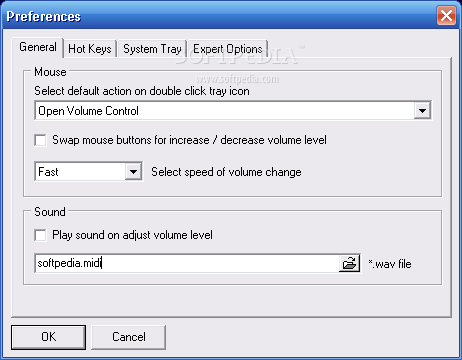
Task: Click the Cancel button
Action: [x=129, y=337]
